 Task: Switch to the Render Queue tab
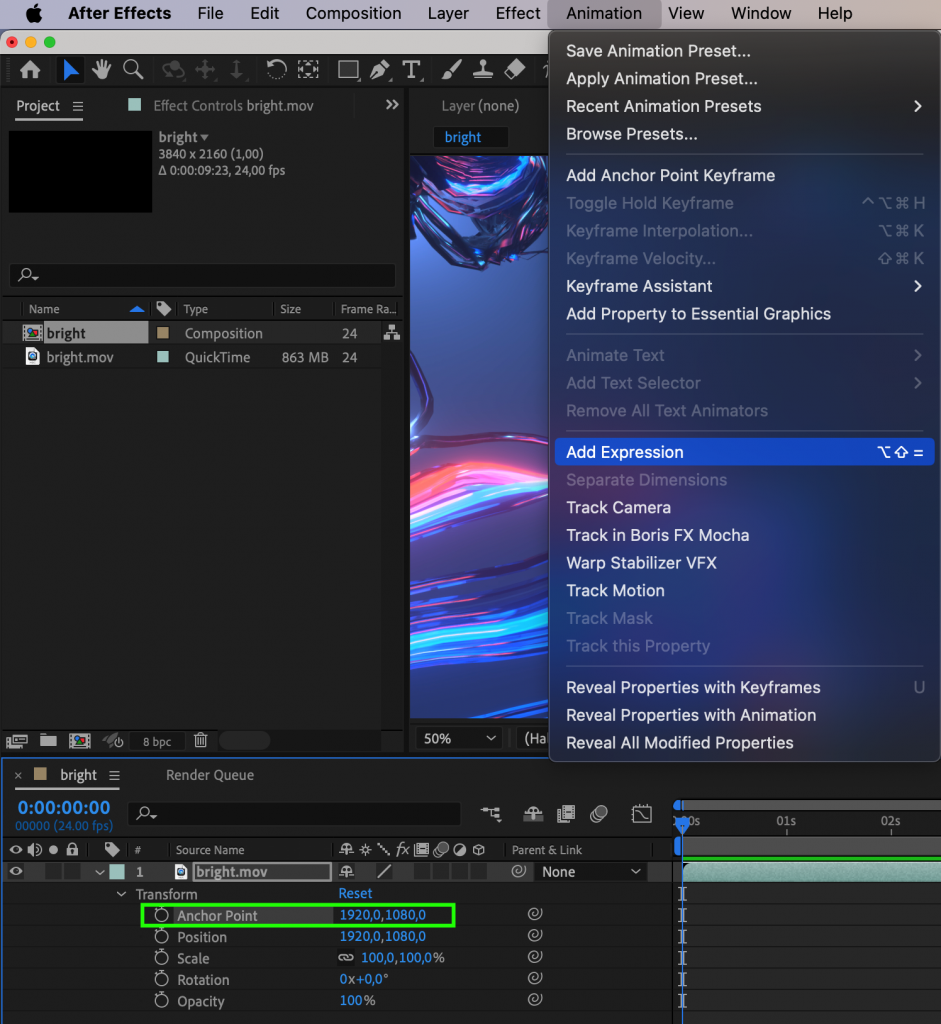pyautogui.click(x=210, y=774)
